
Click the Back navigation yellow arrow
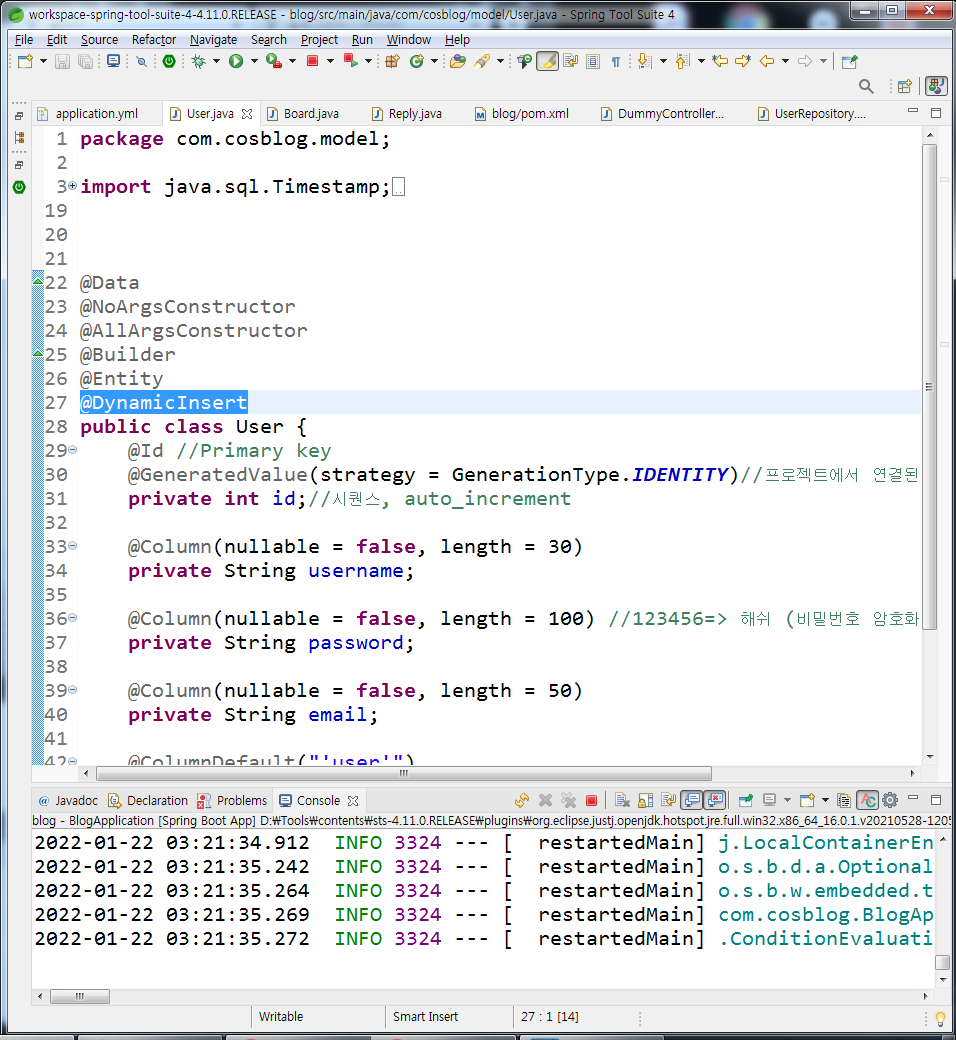tap(767, 62)
